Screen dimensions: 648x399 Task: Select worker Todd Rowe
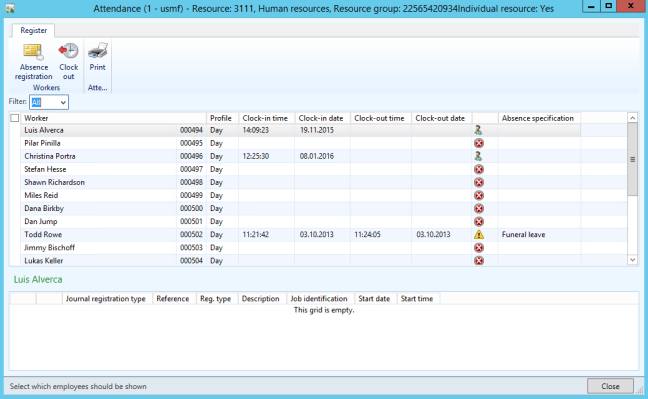pos(43,234)
